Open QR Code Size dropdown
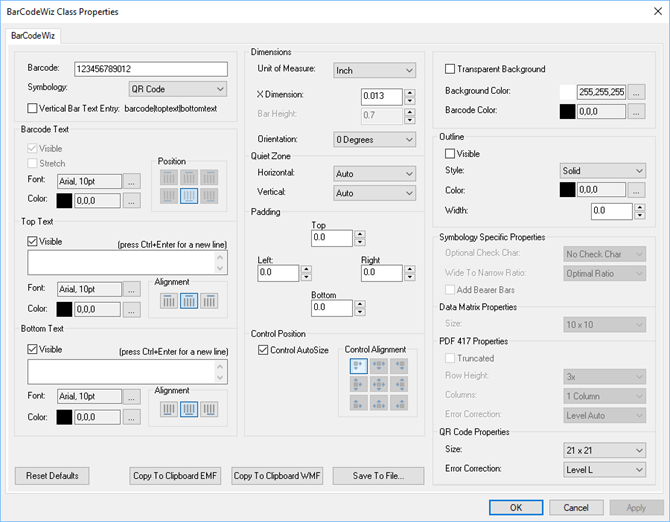Image resolution: width=670 pixels, height=522 pixels. [x=605, y=450]
